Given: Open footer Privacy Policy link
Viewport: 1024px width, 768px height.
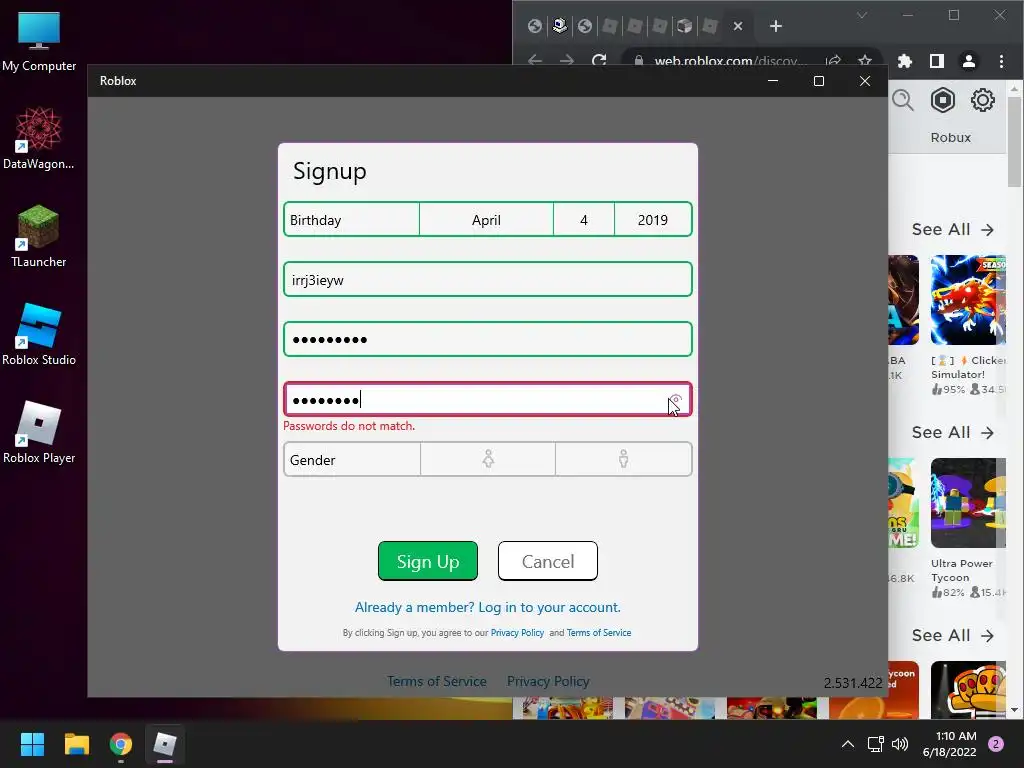Looking at the screenshot, I should (x=548, y=681).
